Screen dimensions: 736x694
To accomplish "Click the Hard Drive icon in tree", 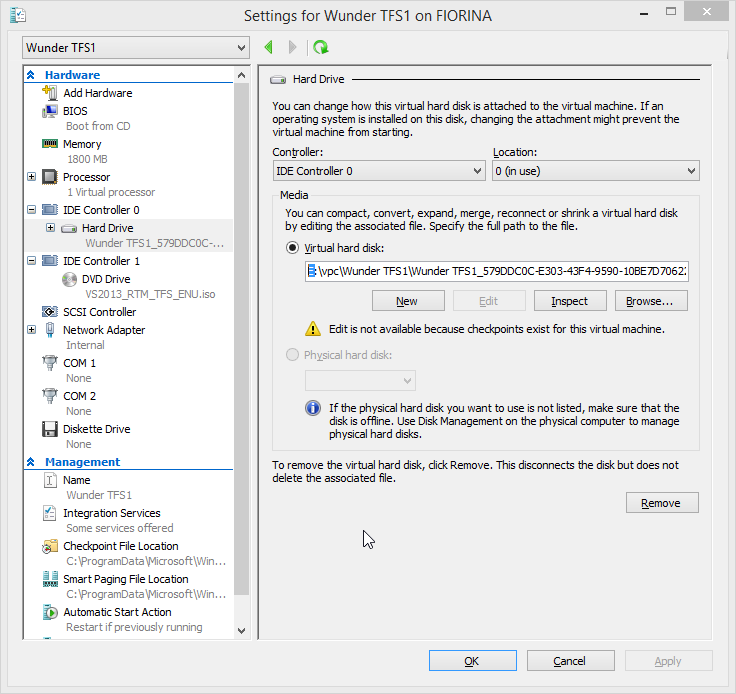I will (69, 229).
